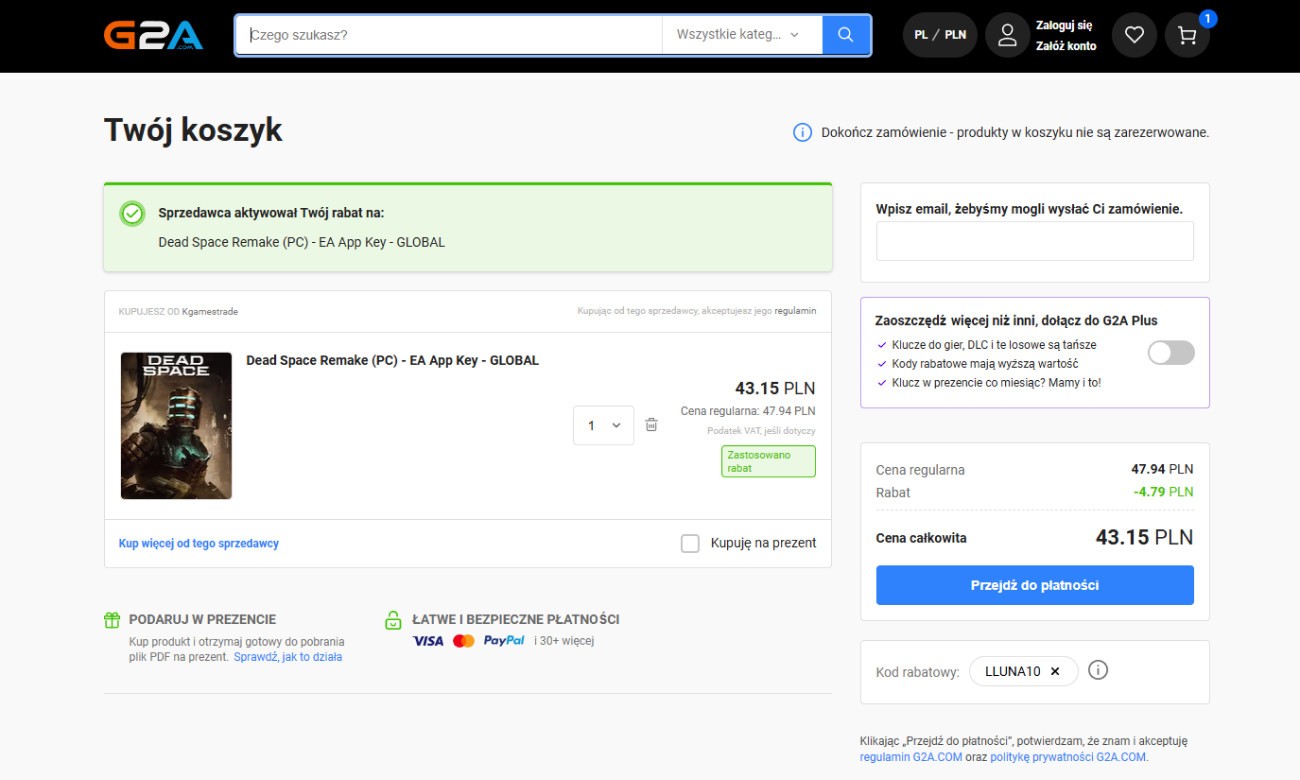
Task: Toggle the G2A Plus switch
Action: (x=1171, y=353)
